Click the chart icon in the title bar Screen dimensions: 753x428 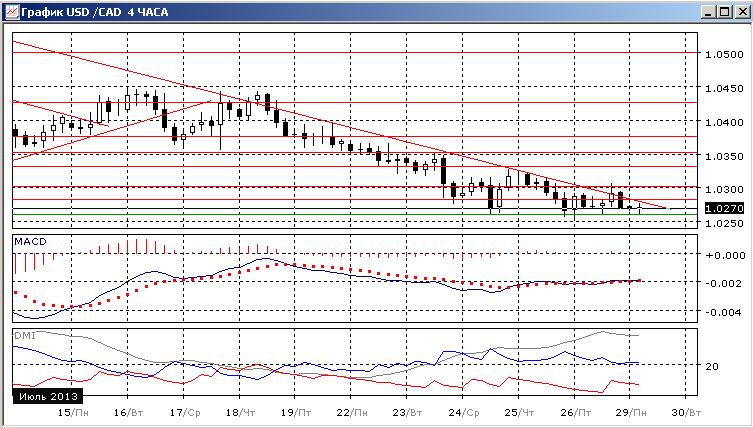pos(12,11)
